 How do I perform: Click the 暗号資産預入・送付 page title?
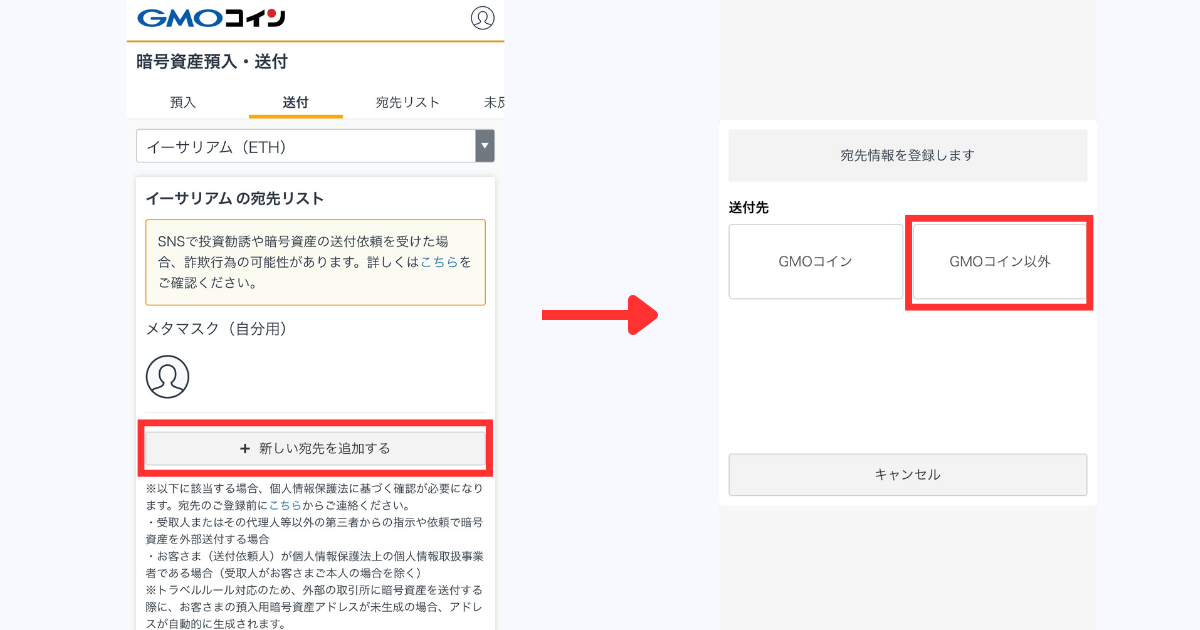tap(212, 62)
